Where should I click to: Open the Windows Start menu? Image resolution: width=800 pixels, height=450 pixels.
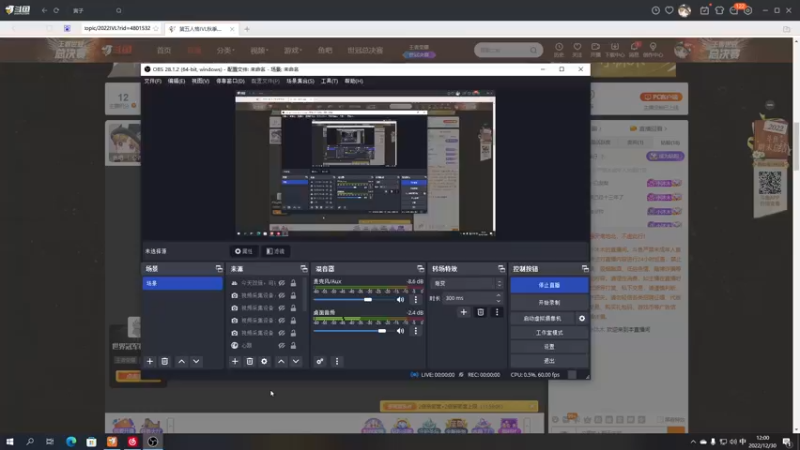pos(10,441)
